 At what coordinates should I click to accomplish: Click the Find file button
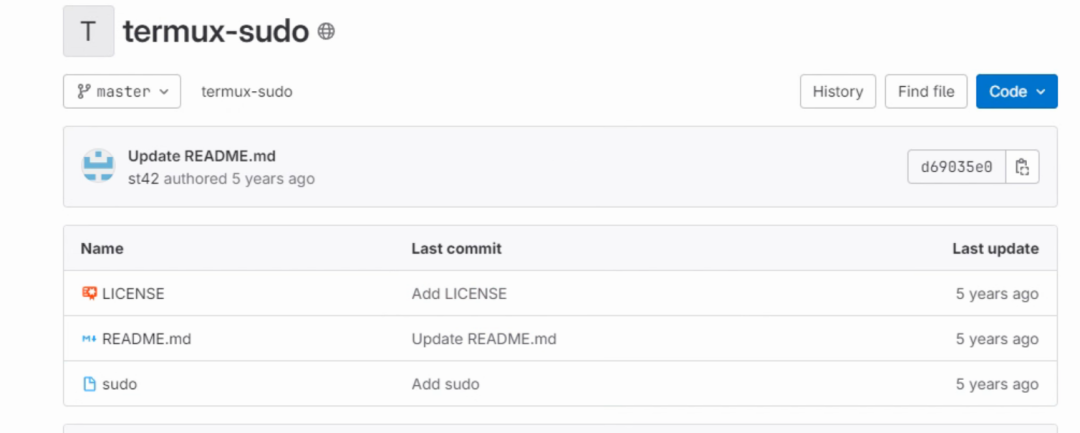[926, 92]
